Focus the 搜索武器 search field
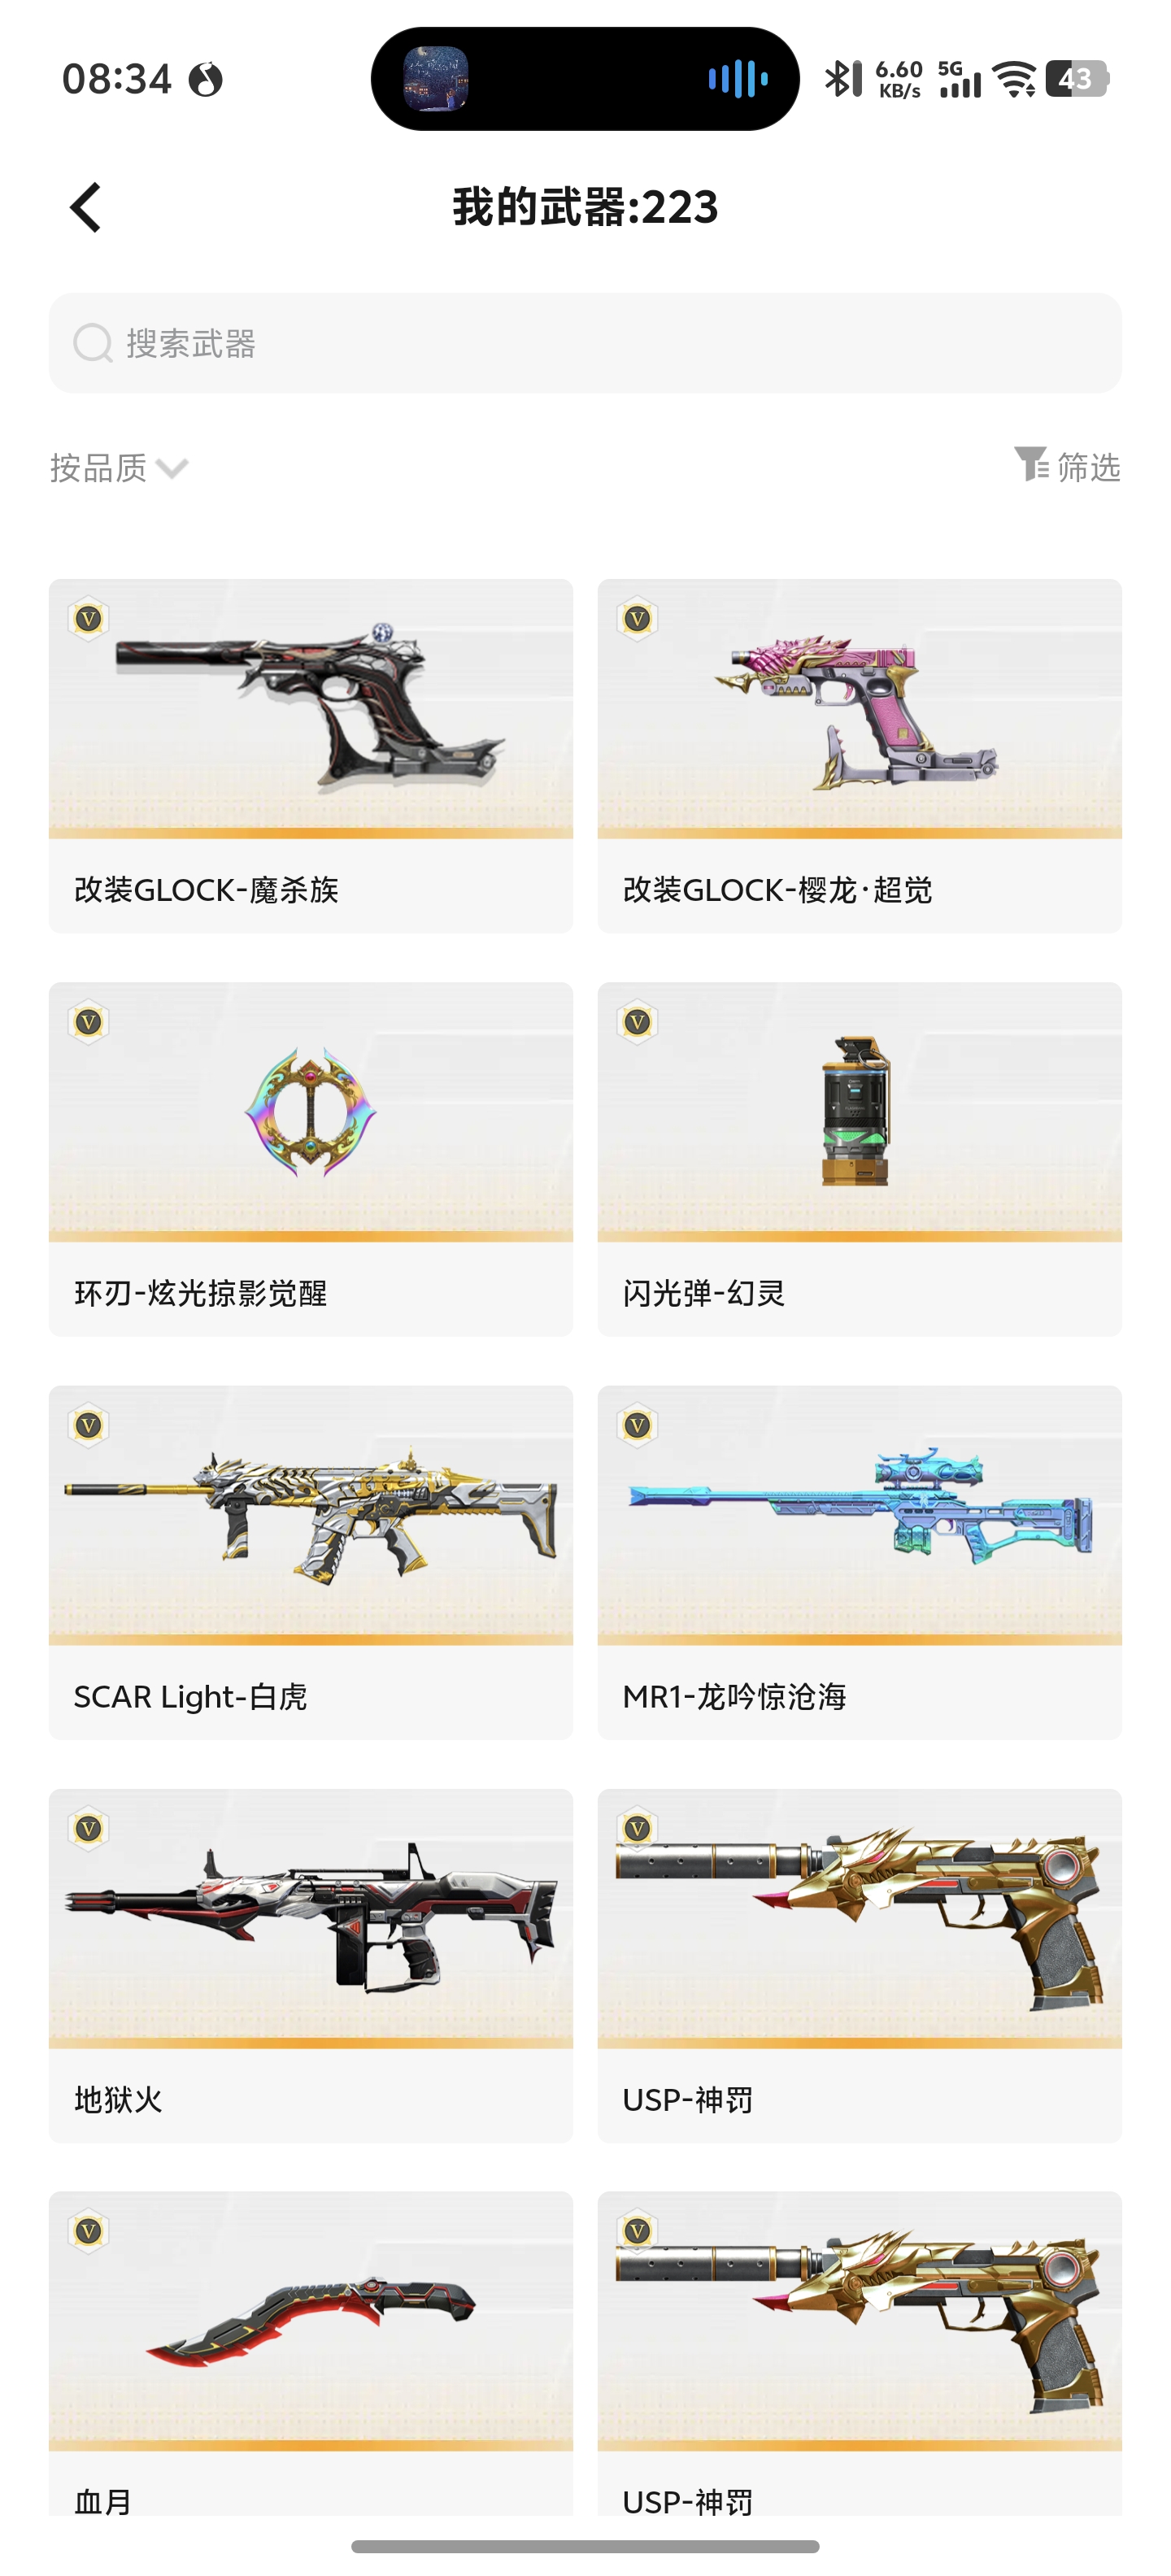Viewport: 1171px width, 2576px height. [x=585, y=343]
